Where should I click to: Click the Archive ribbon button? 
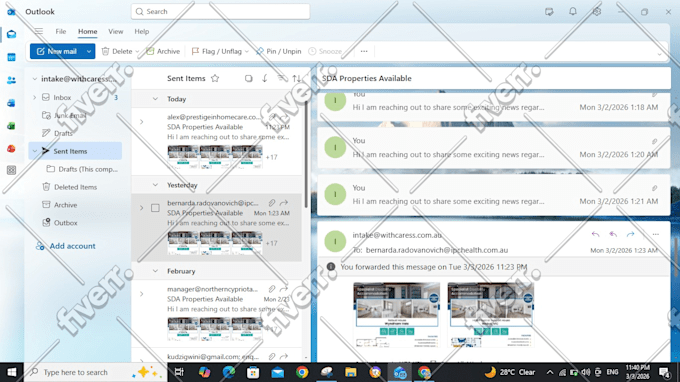[x=163, y=51]
